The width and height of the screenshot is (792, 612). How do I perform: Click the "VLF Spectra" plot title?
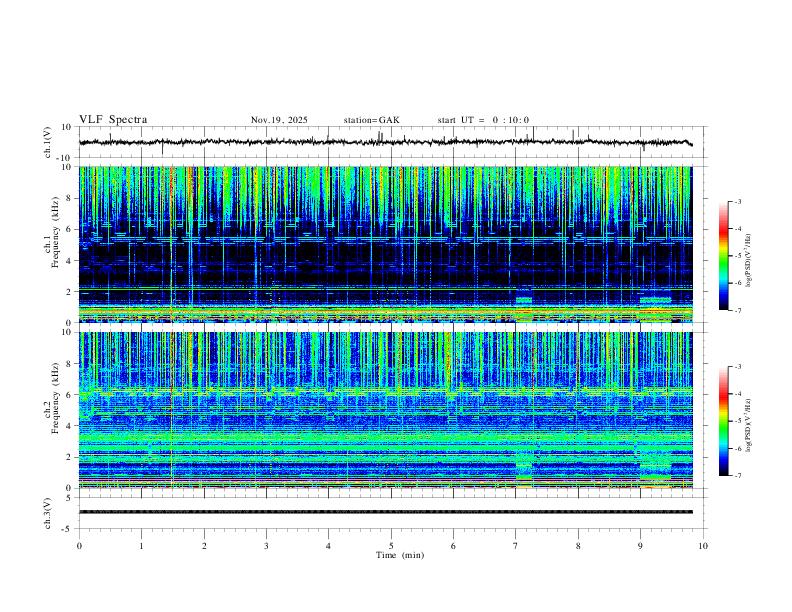pyautogui.click(x=113, y=120)
